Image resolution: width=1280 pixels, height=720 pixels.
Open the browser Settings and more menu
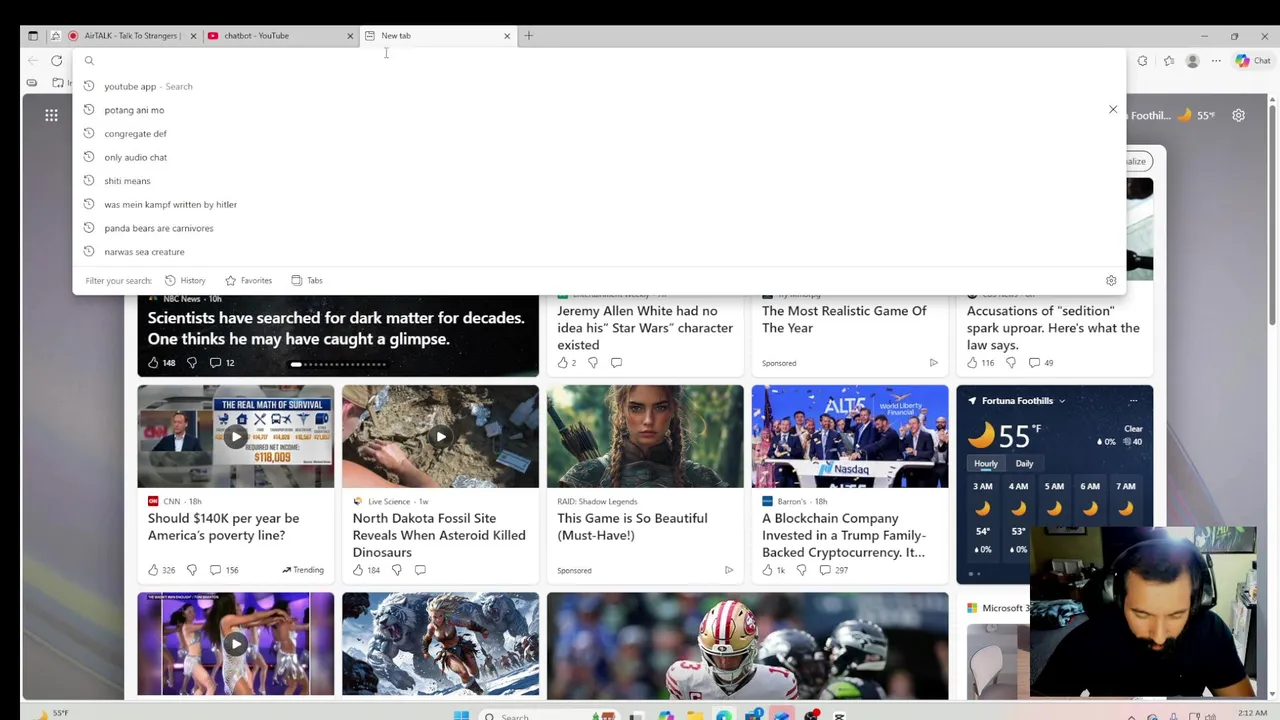1216,61
